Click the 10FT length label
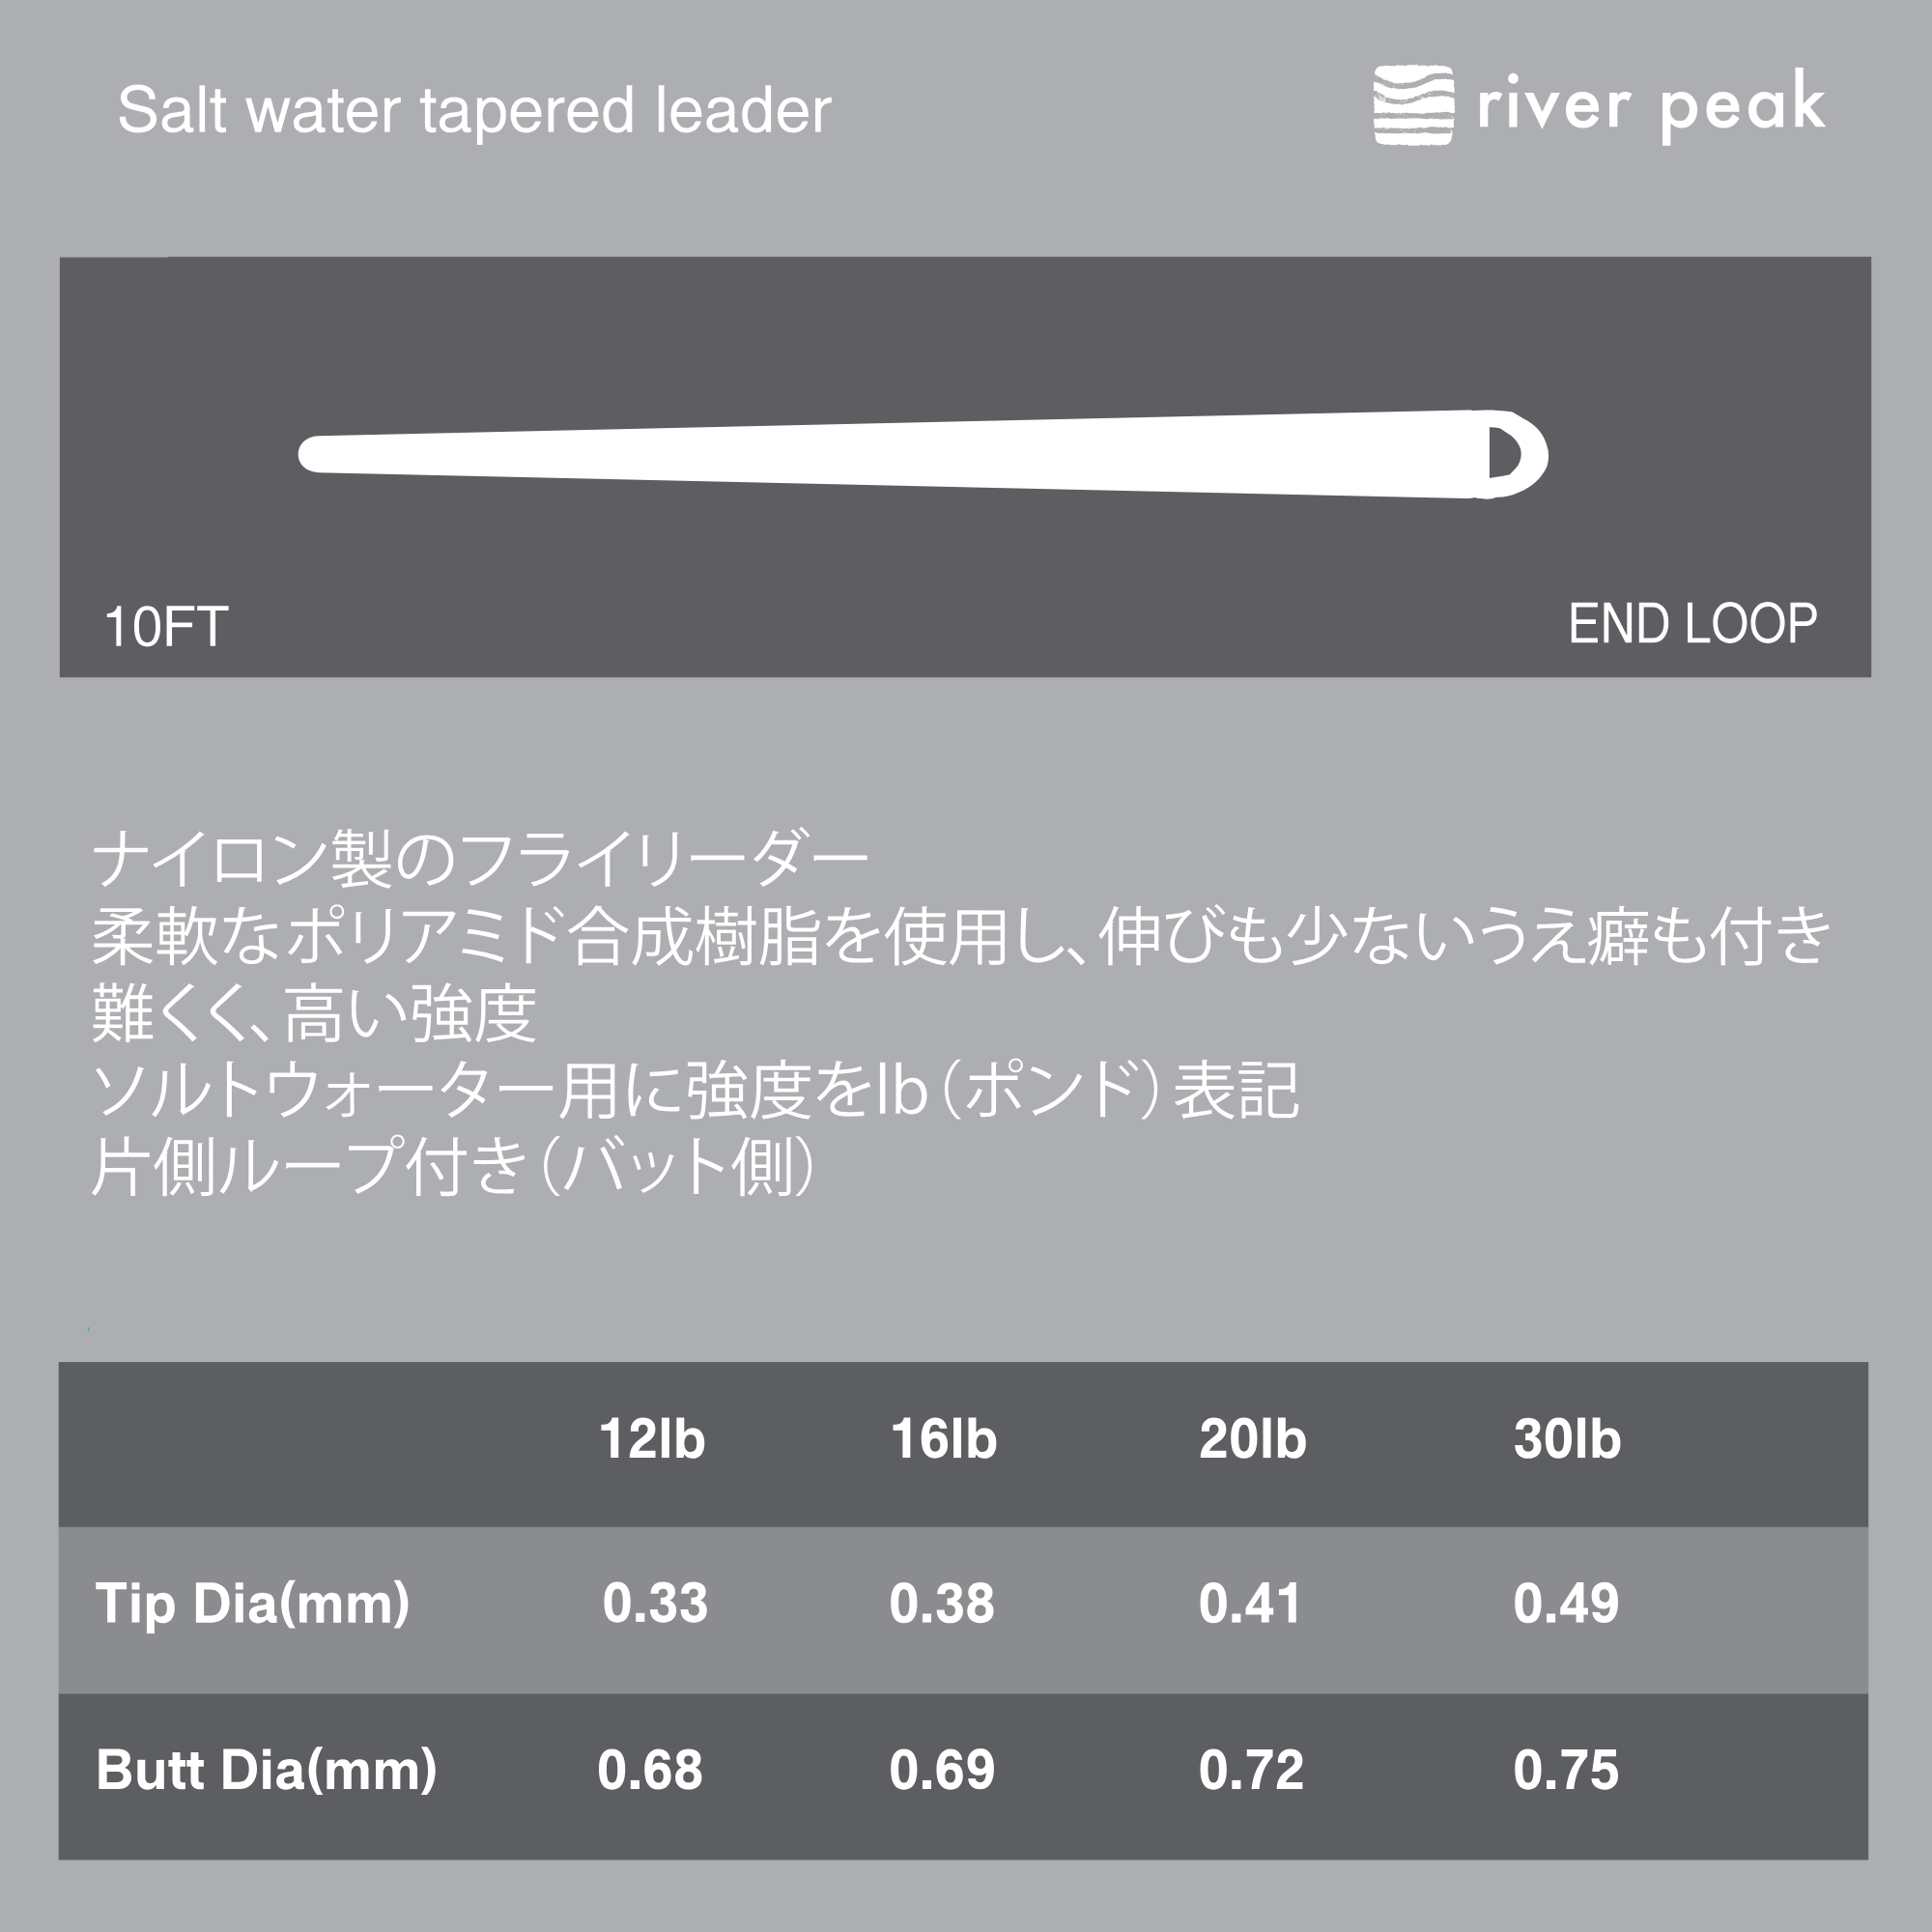The height and width of the screenshot is (1932, 1932). (166, 627)
